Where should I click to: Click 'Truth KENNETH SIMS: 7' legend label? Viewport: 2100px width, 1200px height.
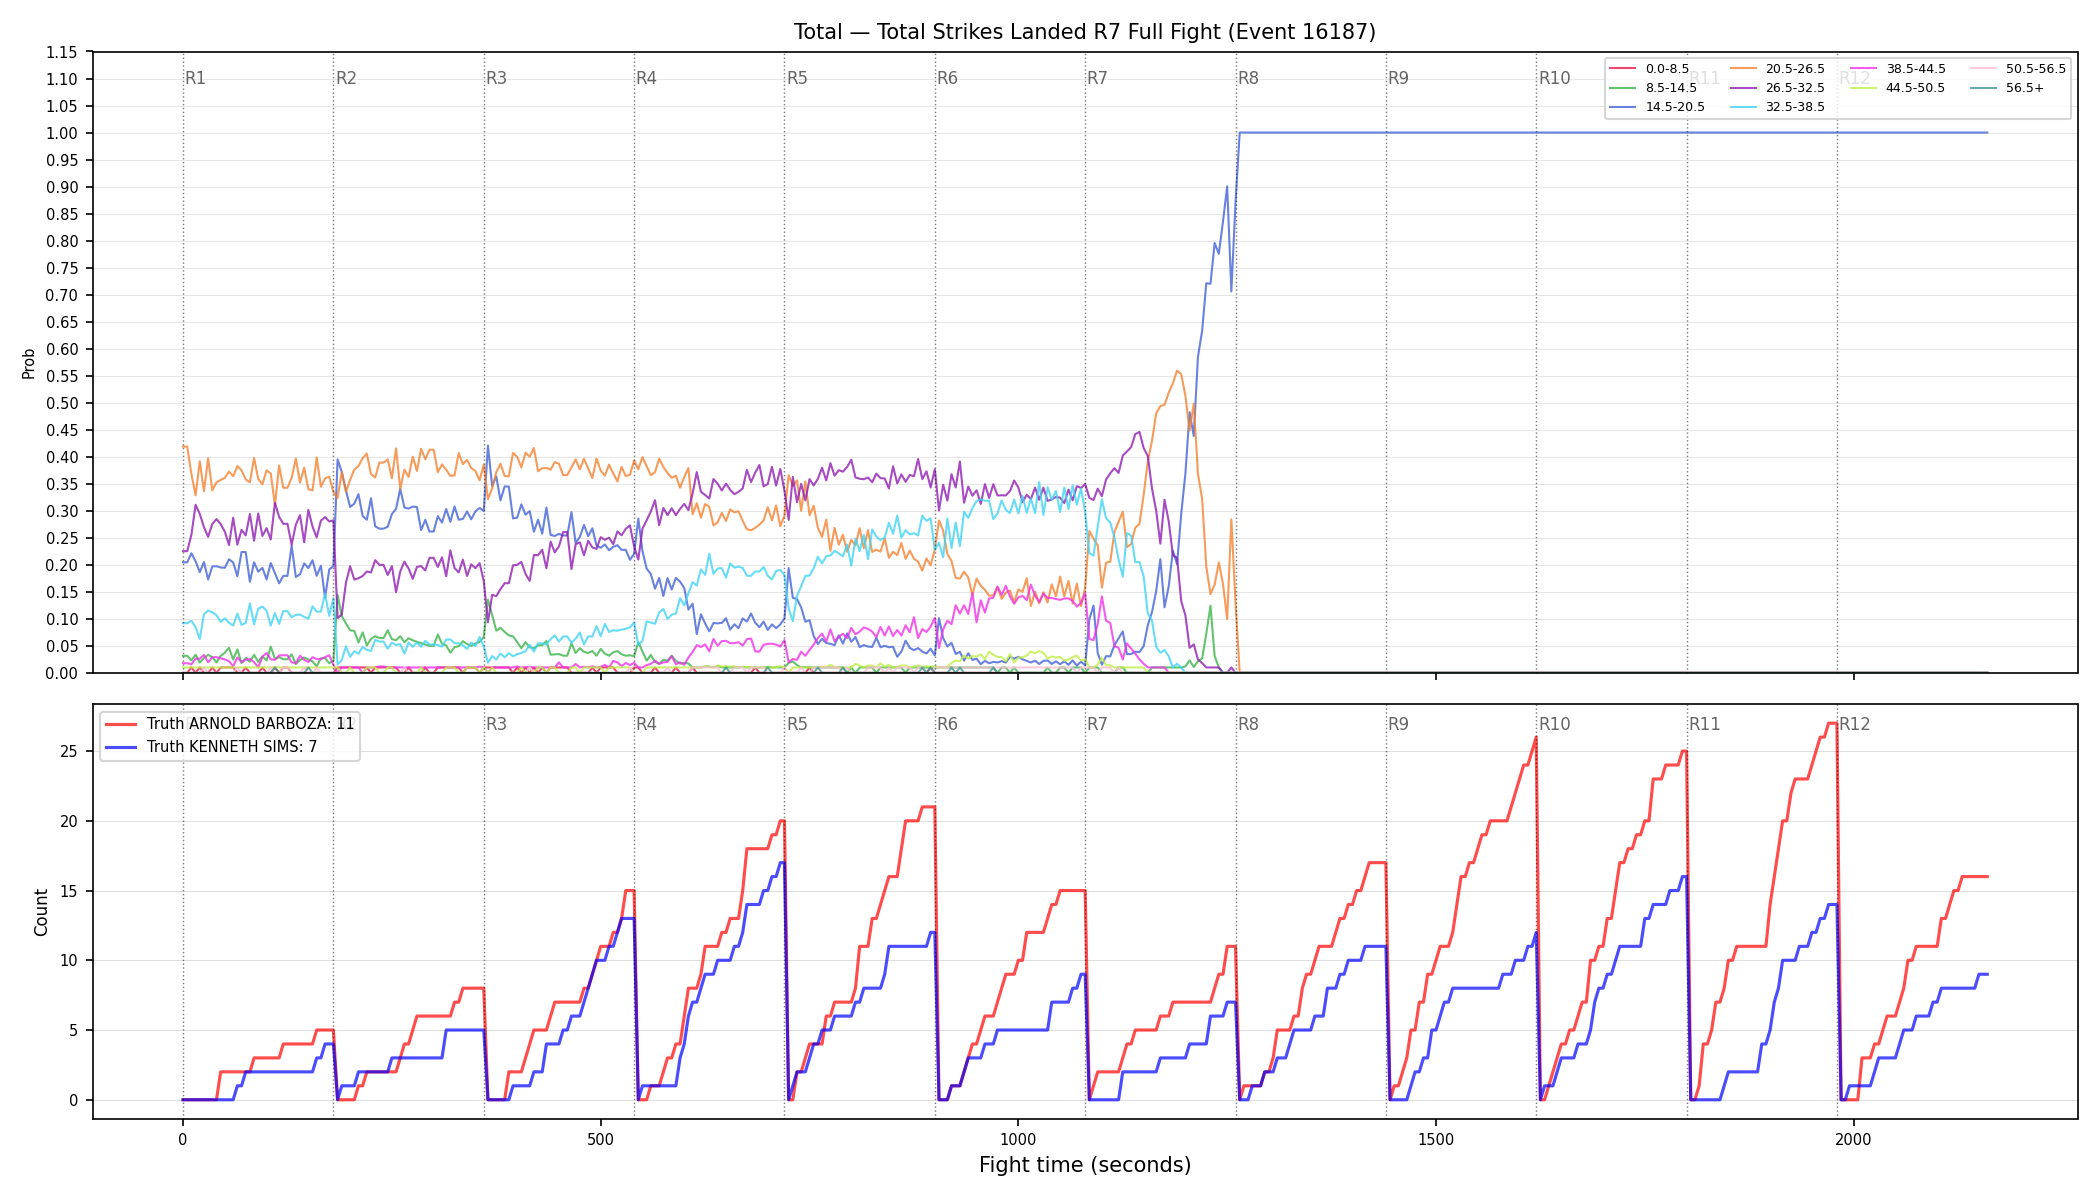(x=232, y=746)
